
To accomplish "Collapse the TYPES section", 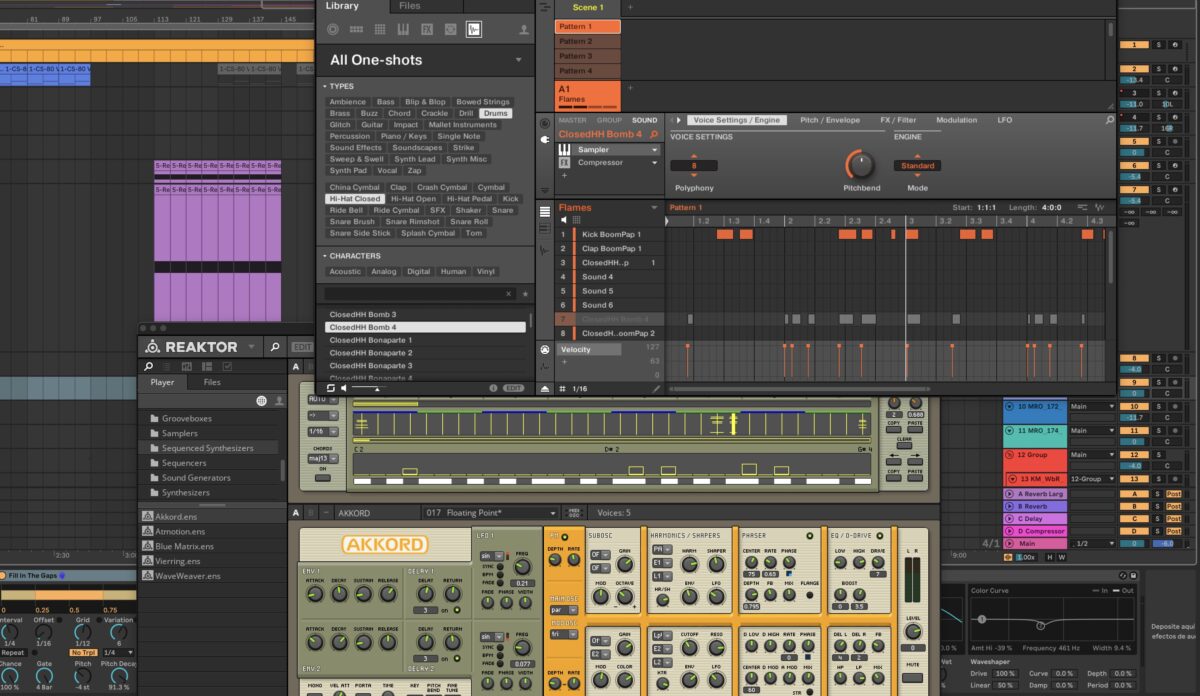I will coord(325,86).
